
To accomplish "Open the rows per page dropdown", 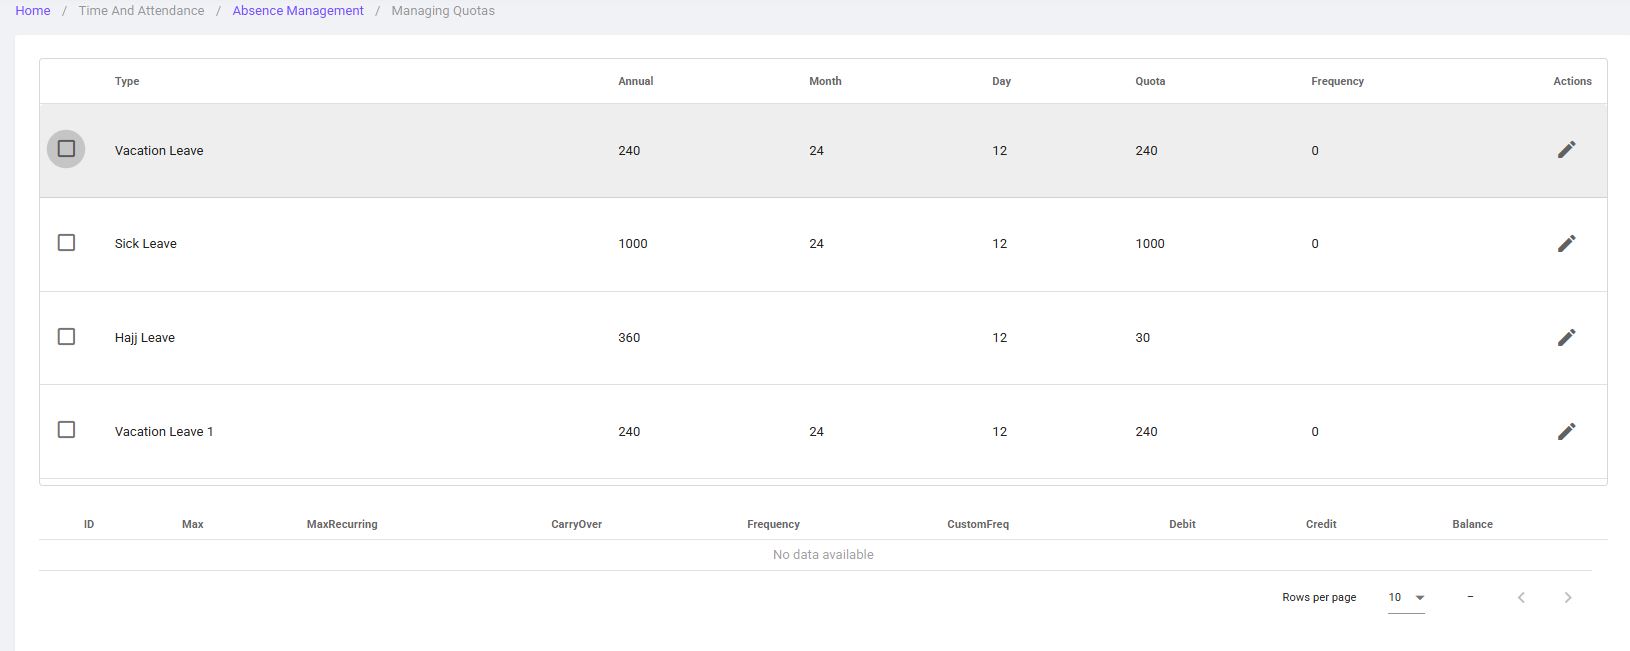I will (1406, 597).
